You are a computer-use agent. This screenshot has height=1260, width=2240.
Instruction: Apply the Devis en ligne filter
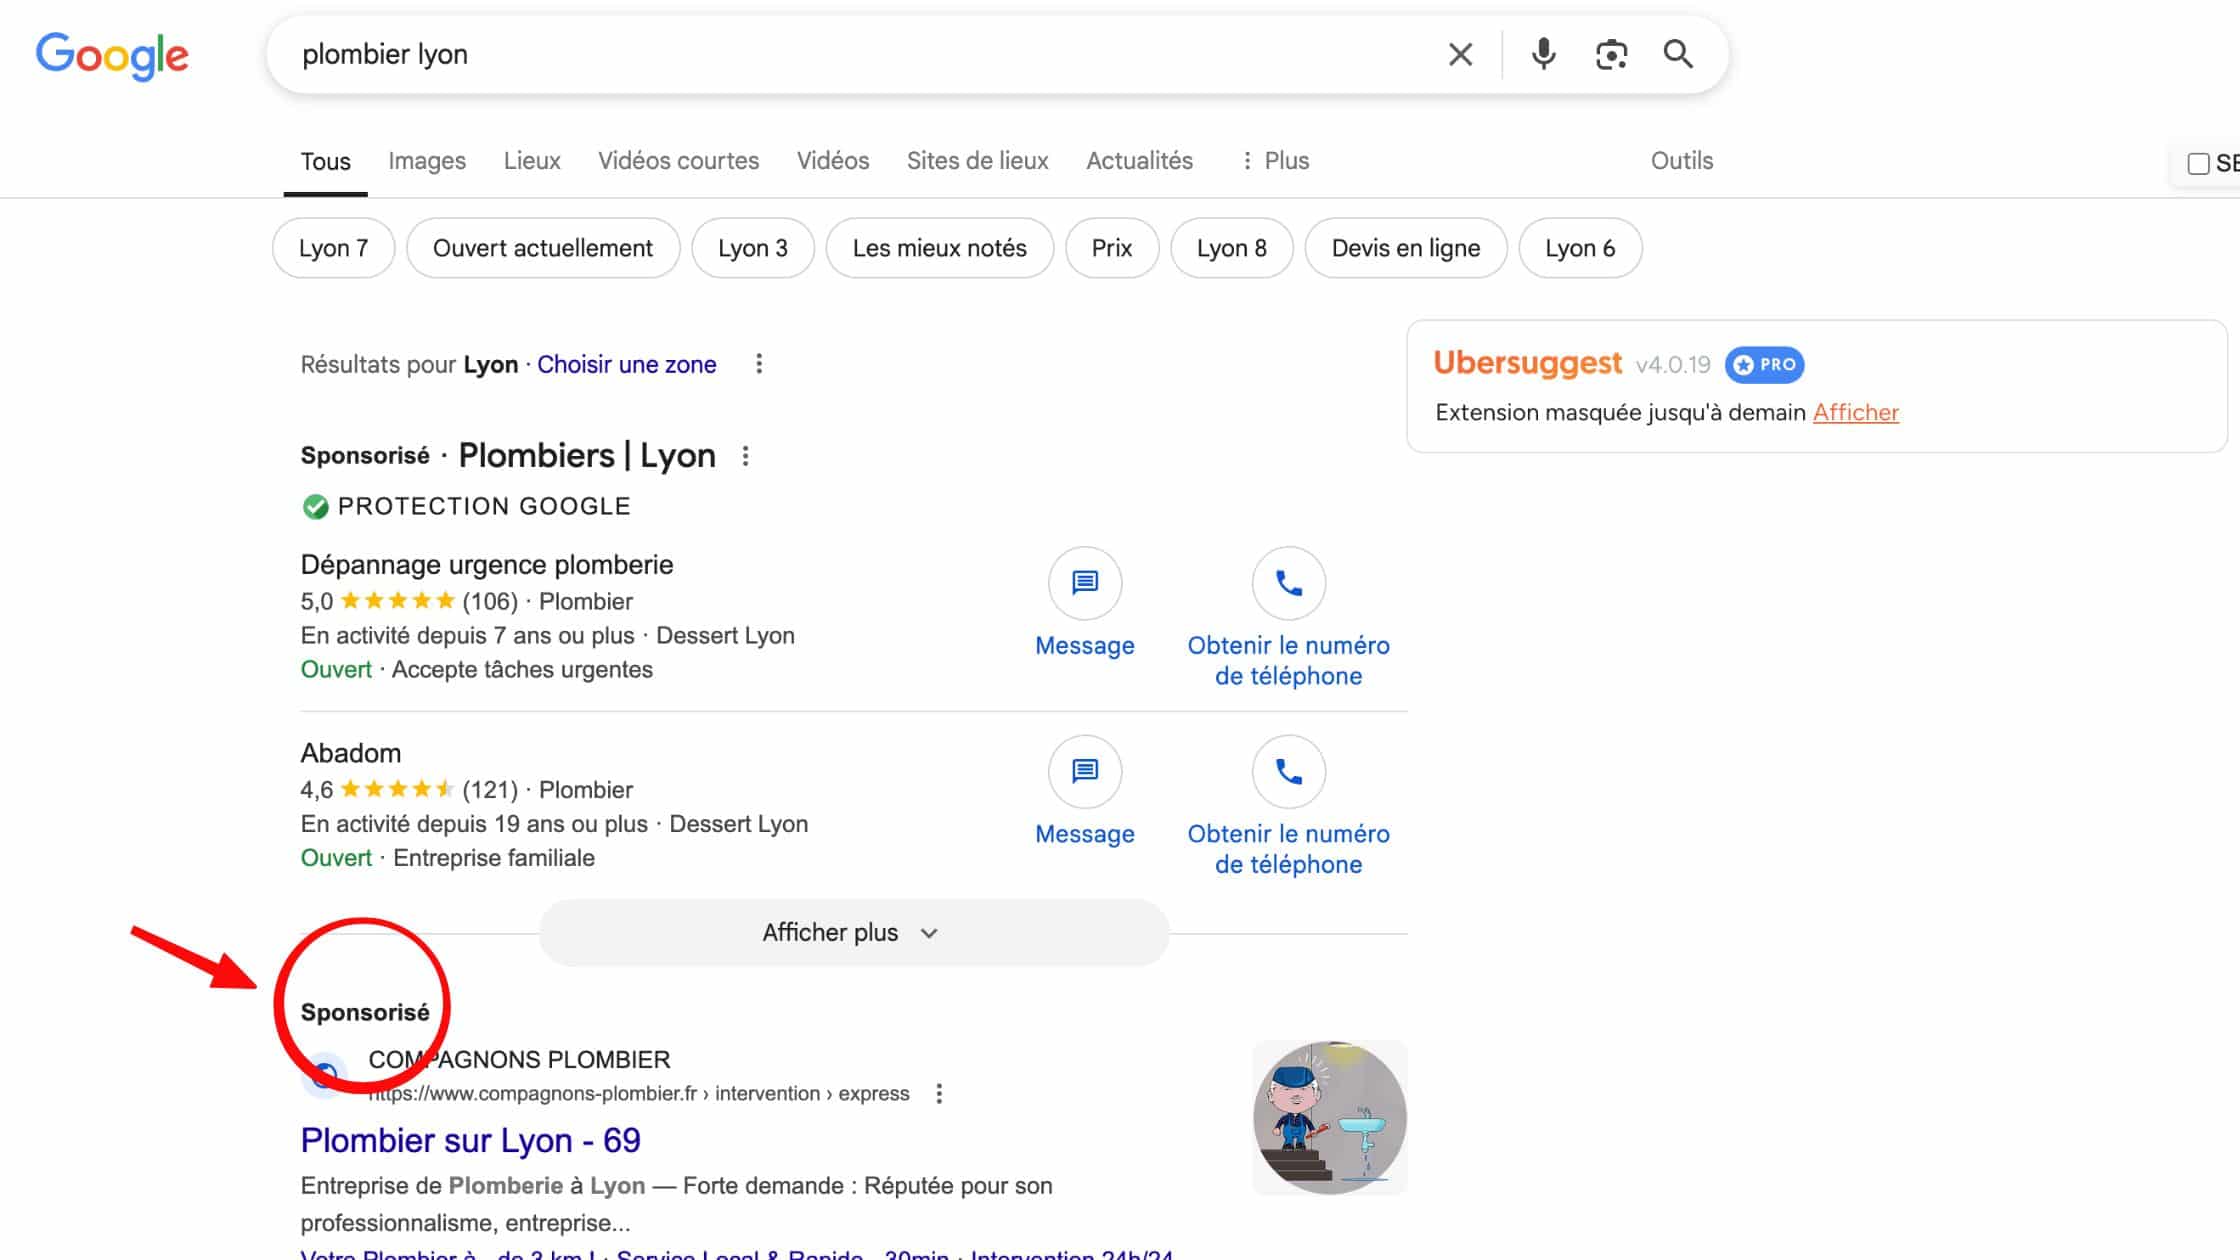tap(1406, 248)
